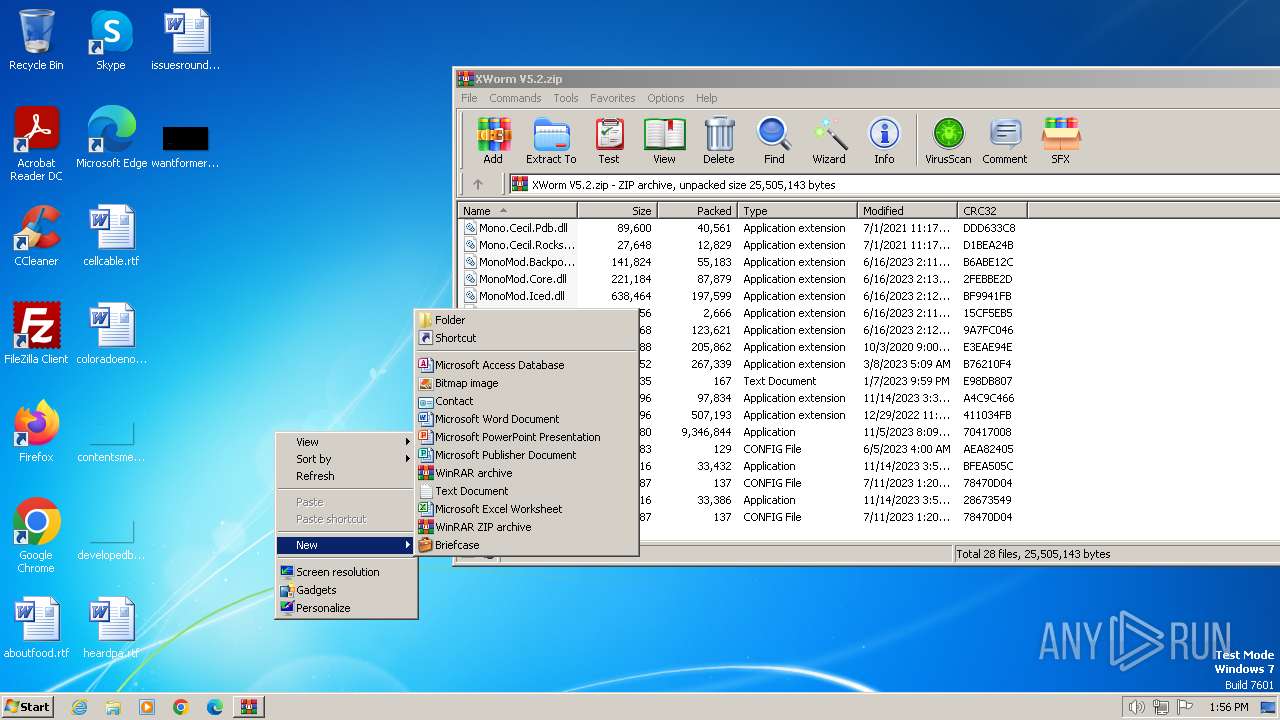Open Google Chrome desktop shortcut
The height and width of the screenshot is (720, 1280).
click(36, 536)
